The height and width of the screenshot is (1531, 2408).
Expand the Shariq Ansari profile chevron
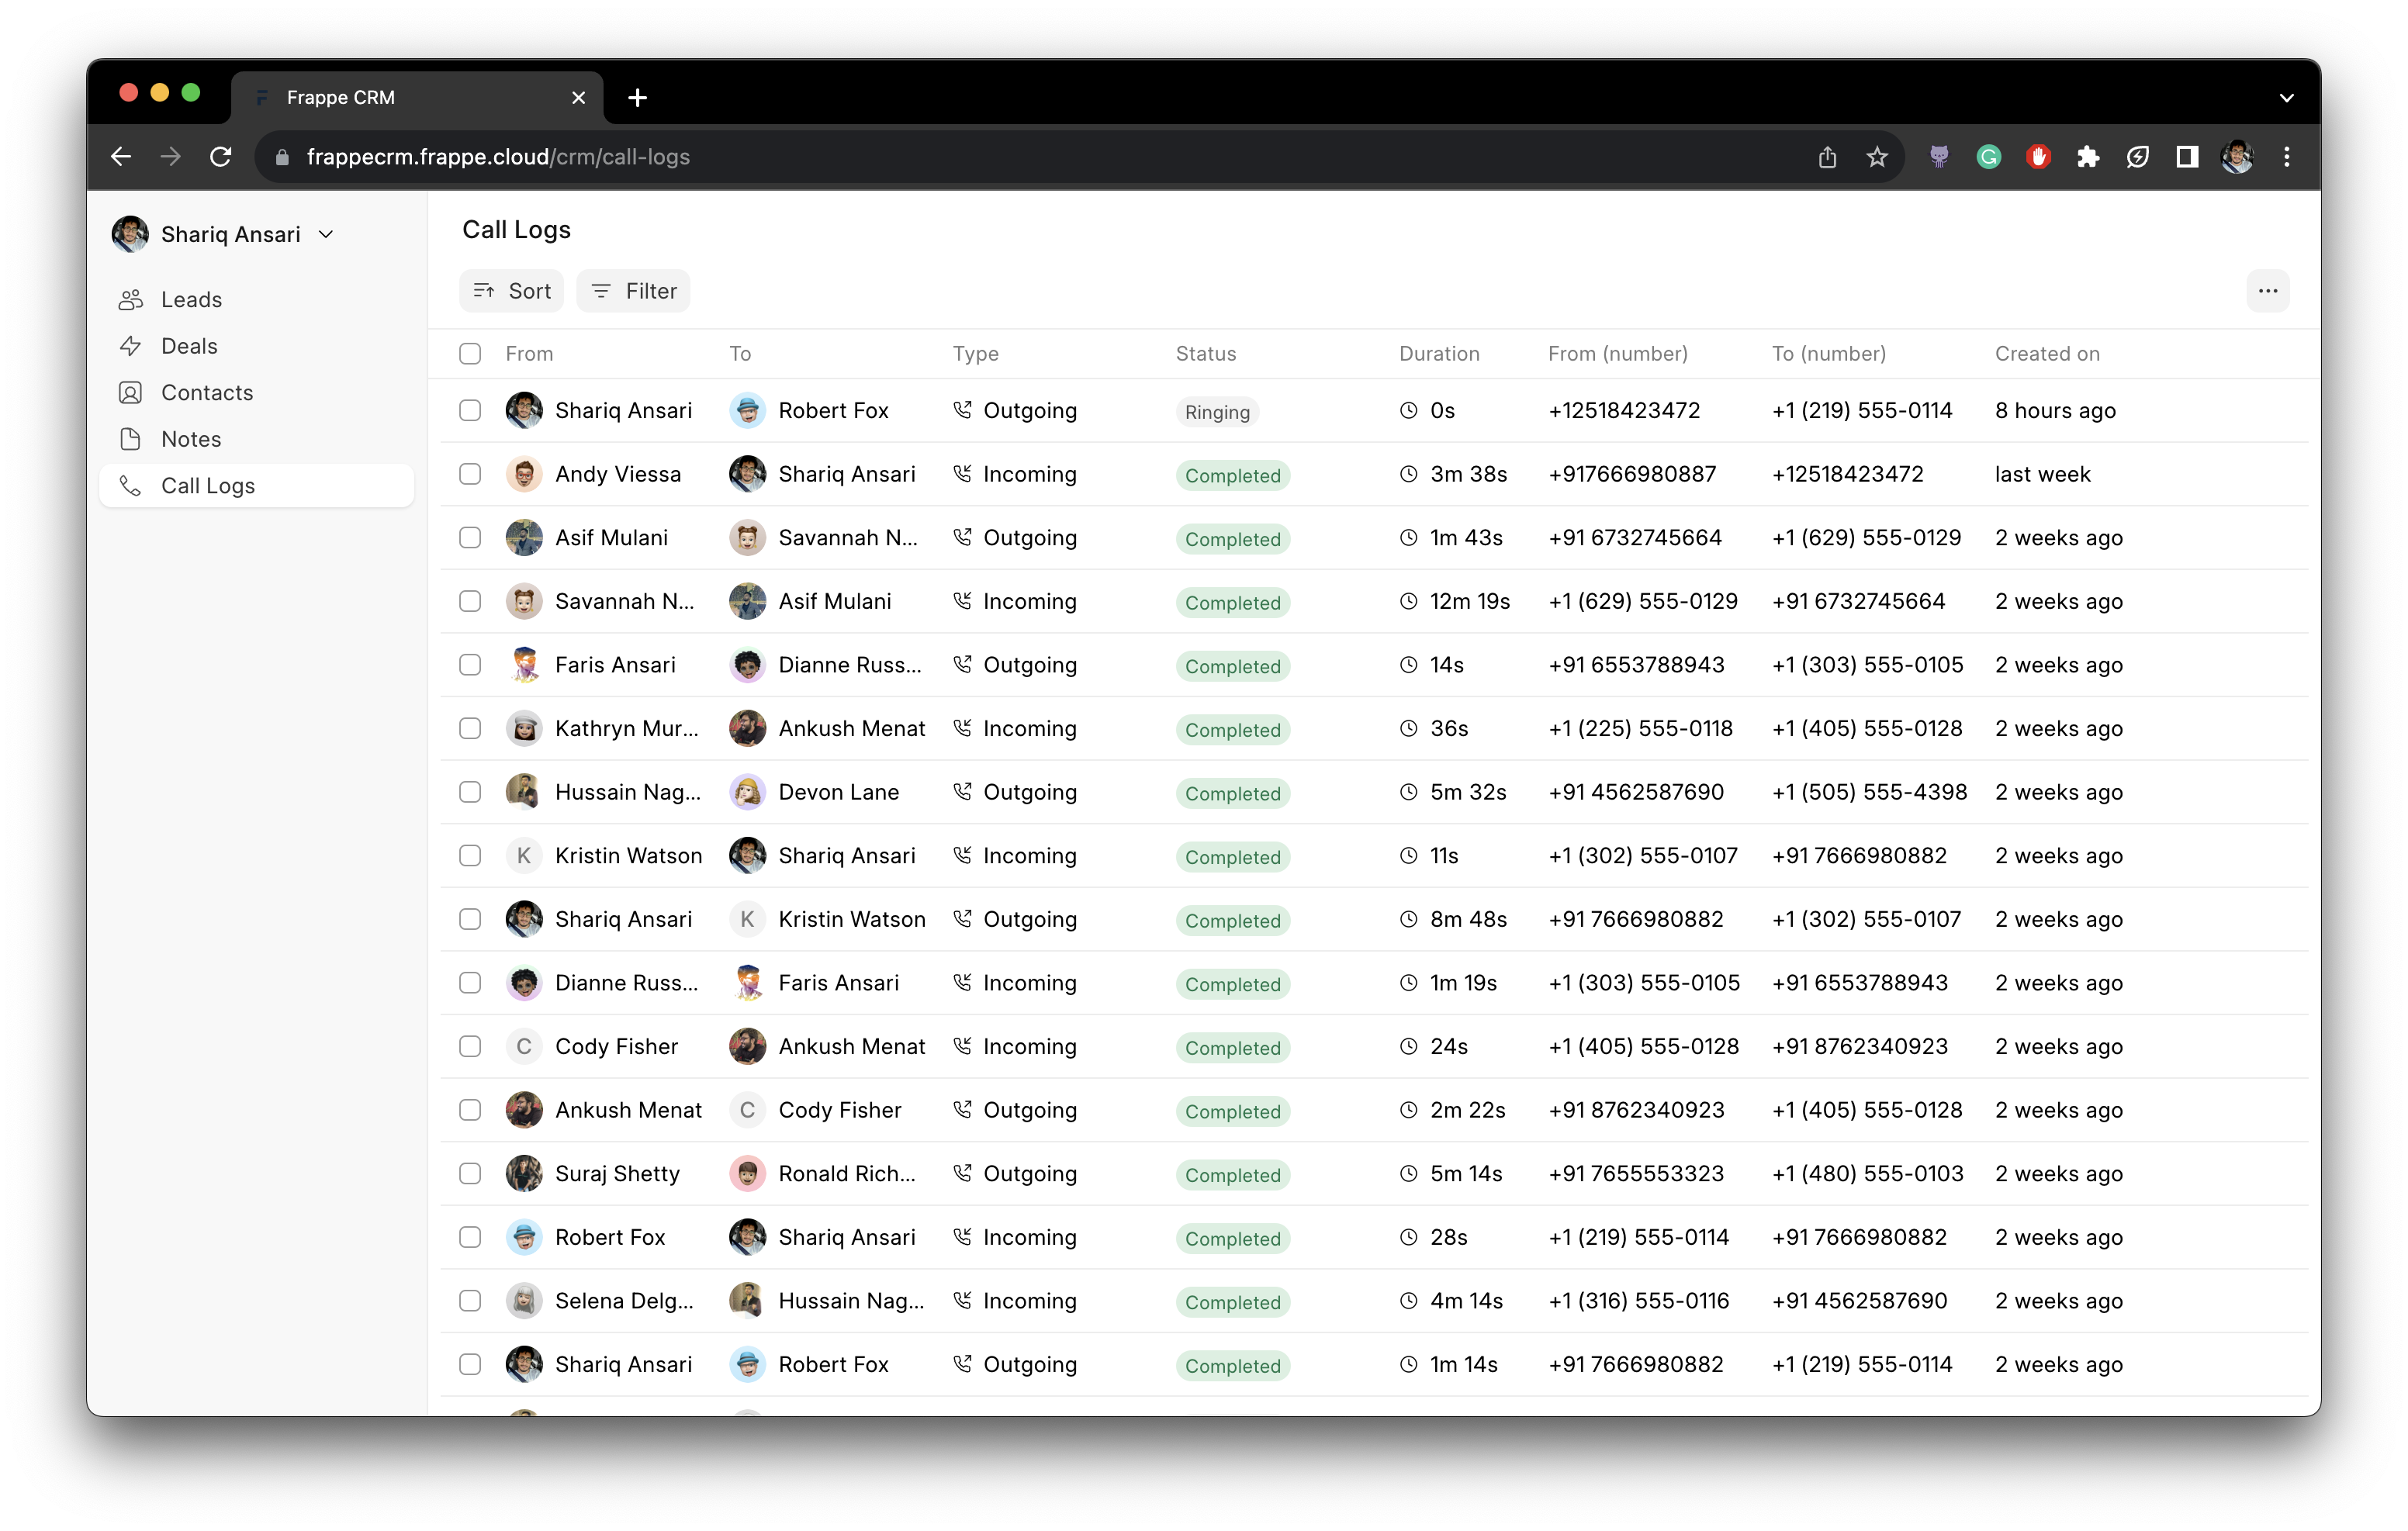point(325,233)
